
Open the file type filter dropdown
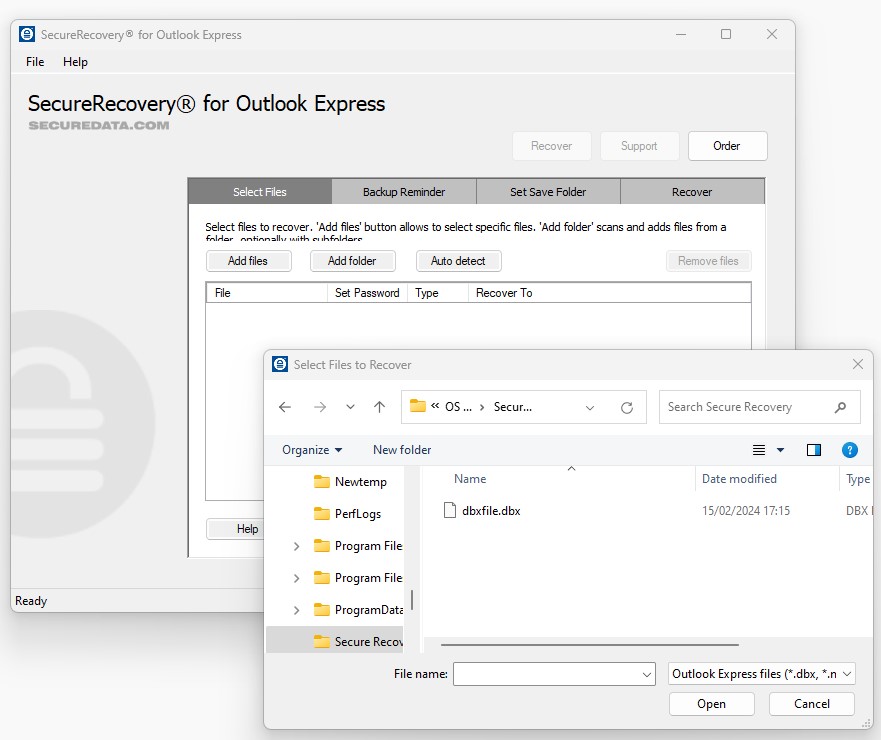(762, 674)
